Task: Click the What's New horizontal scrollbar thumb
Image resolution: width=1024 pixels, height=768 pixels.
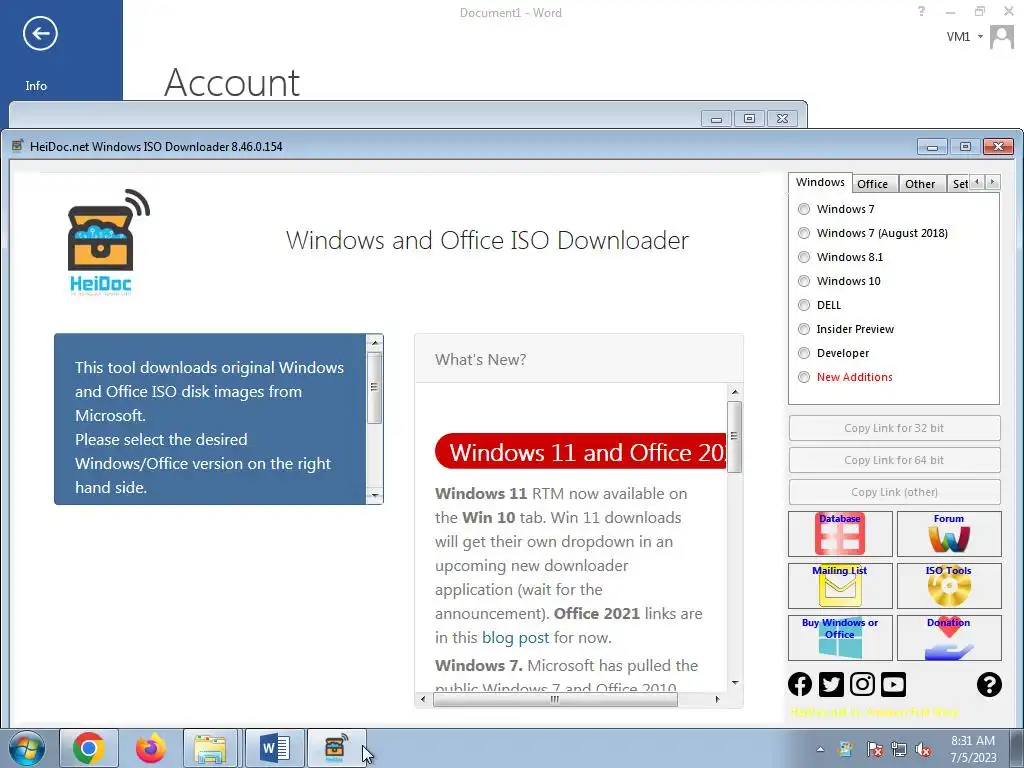Action: pyautogui.click(x=555, y=699)
